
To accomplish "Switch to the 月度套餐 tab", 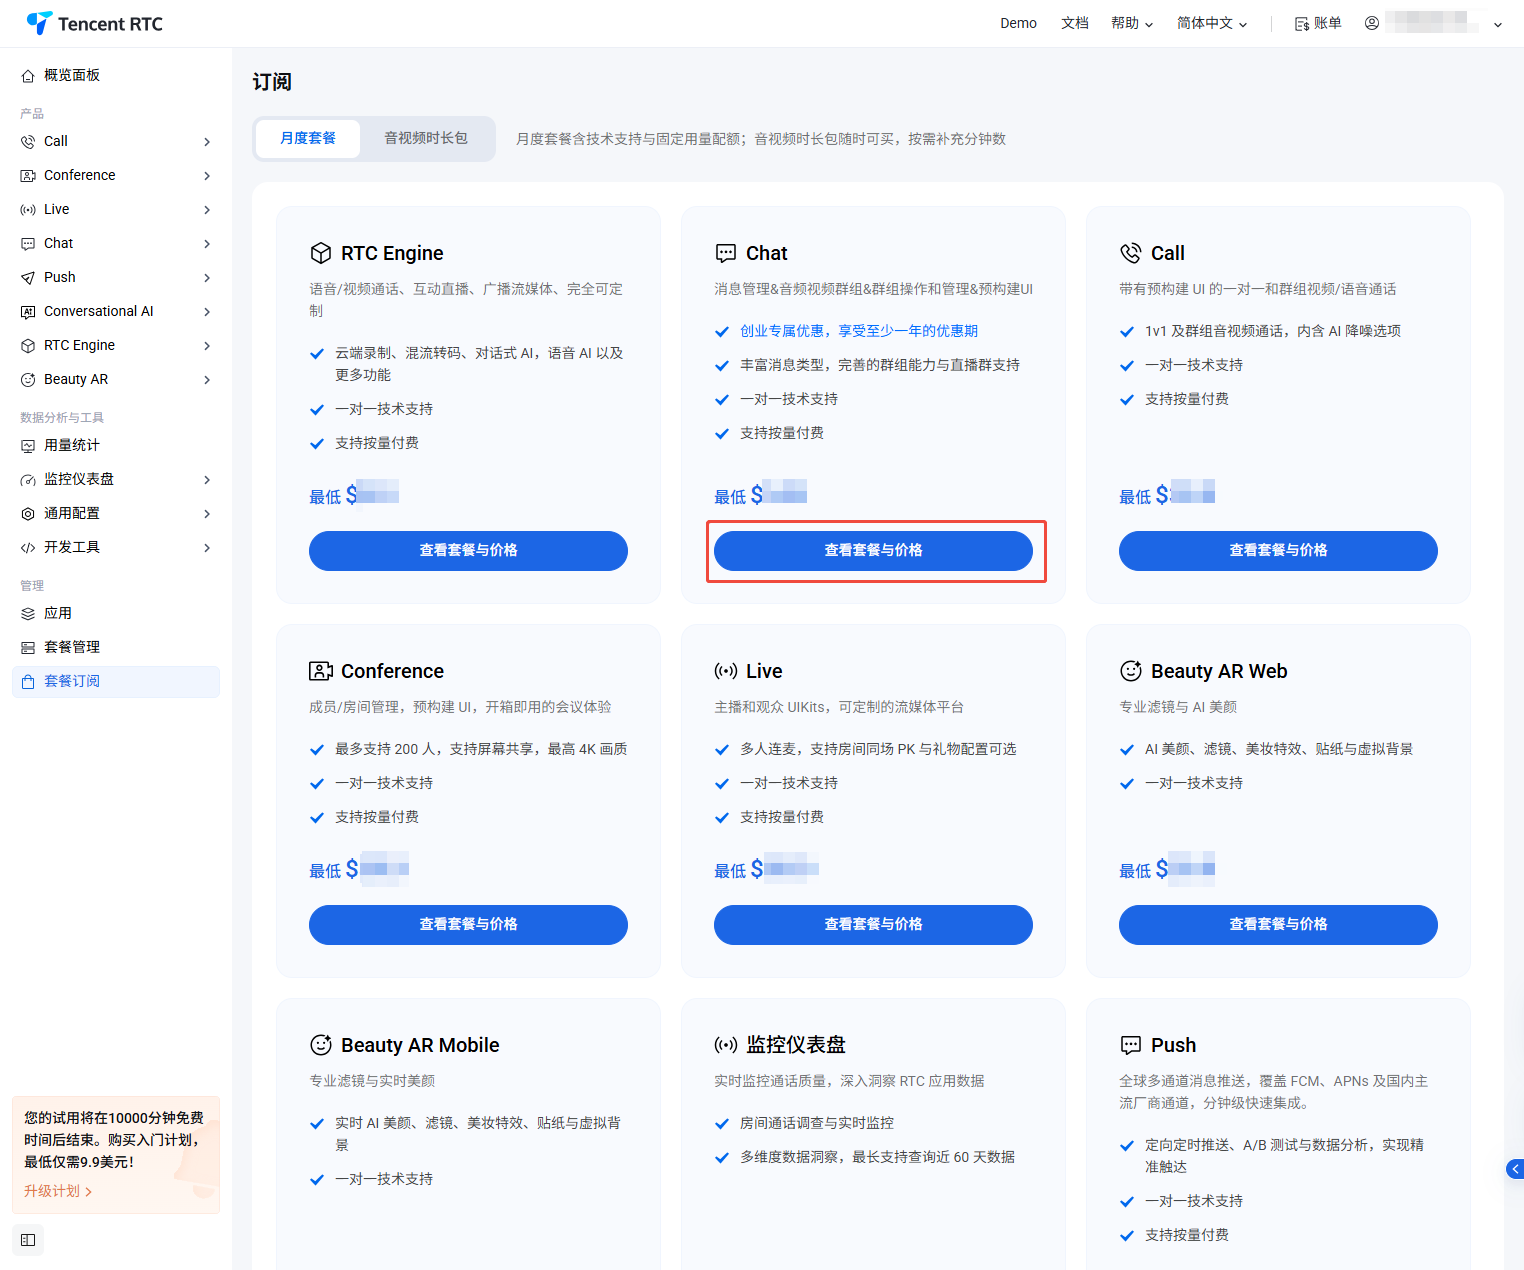I will [308, 138].
